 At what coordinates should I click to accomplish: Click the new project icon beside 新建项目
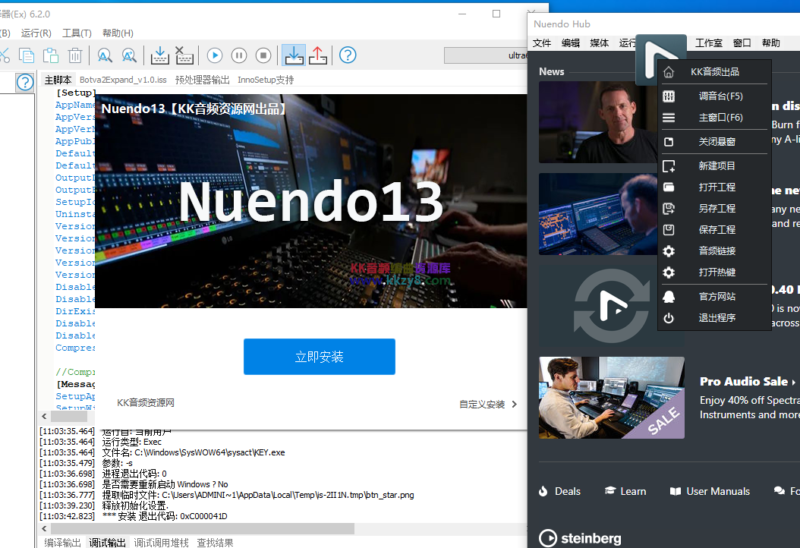[x=668, y=166]
